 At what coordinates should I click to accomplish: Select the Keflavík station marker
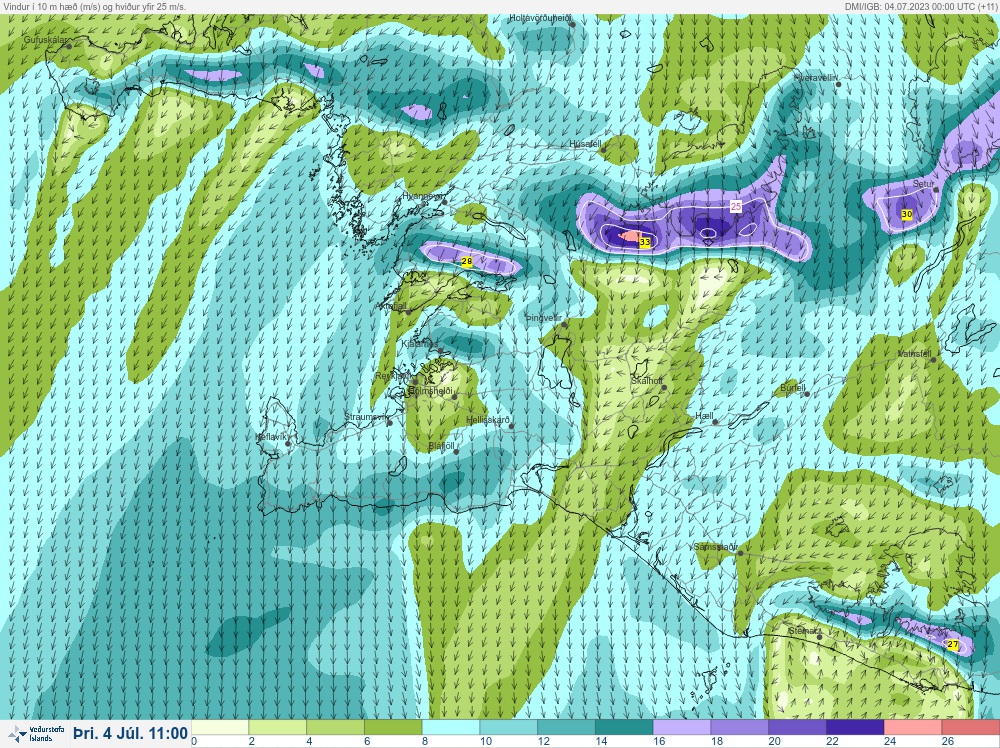pyautogui.click(x=288, y=443)
